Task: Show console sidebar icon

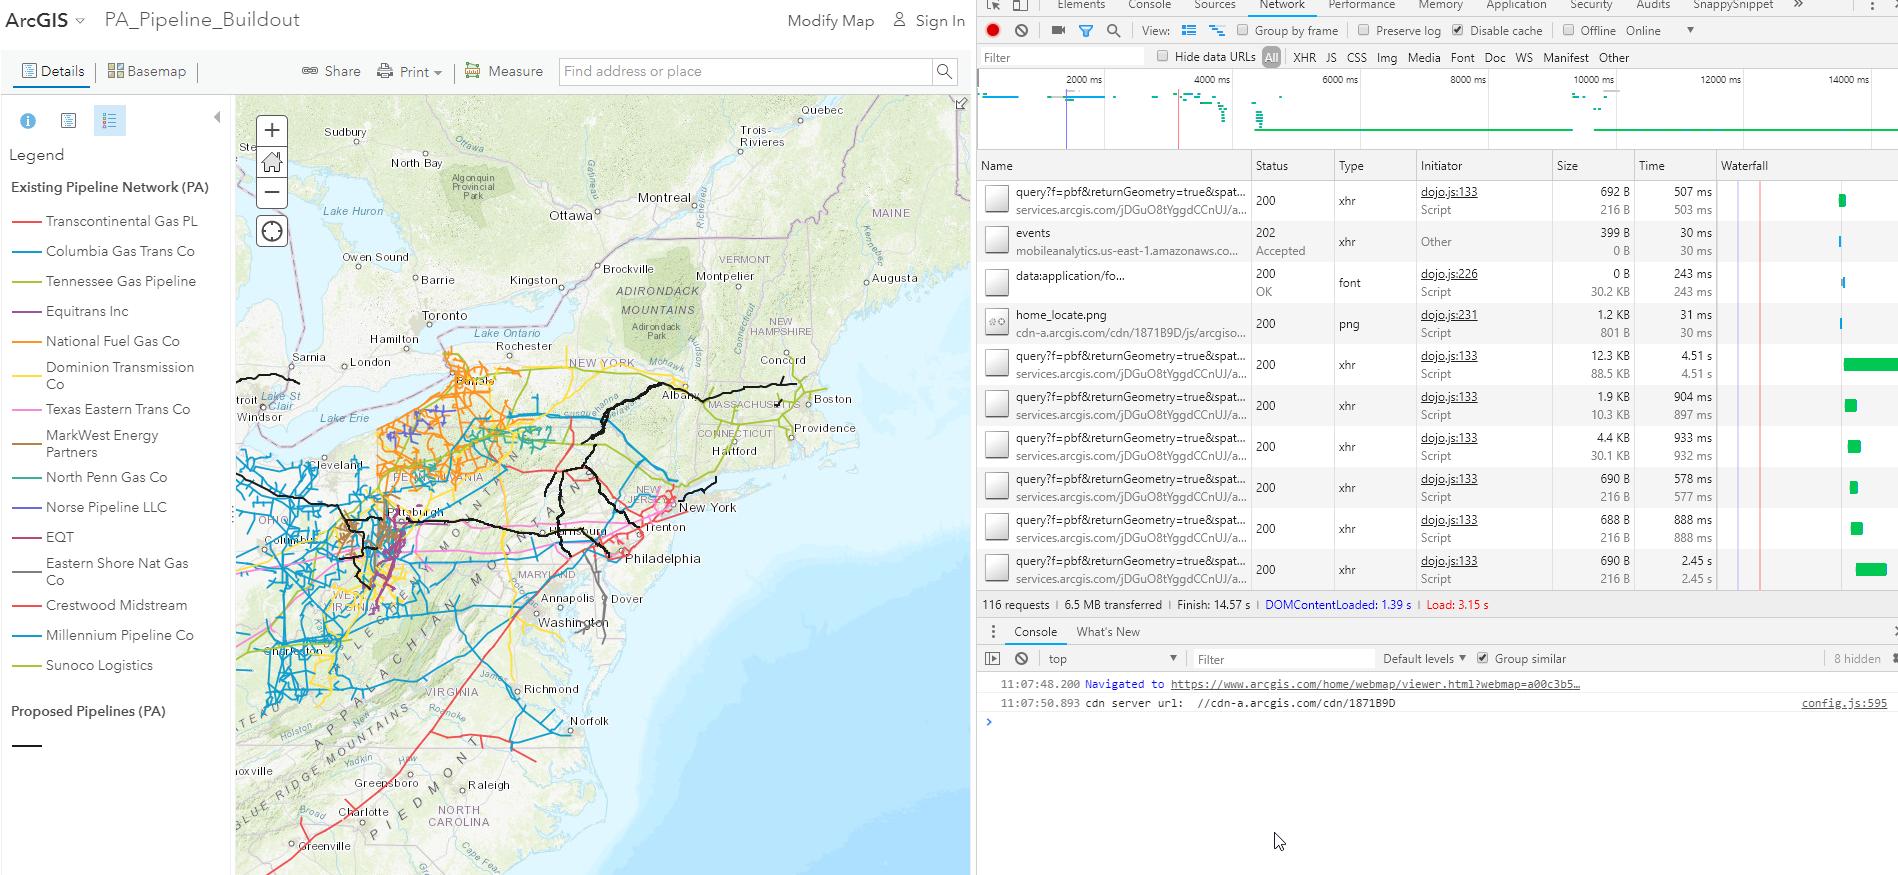Action: pyautogui.click(x=993, y=659)
